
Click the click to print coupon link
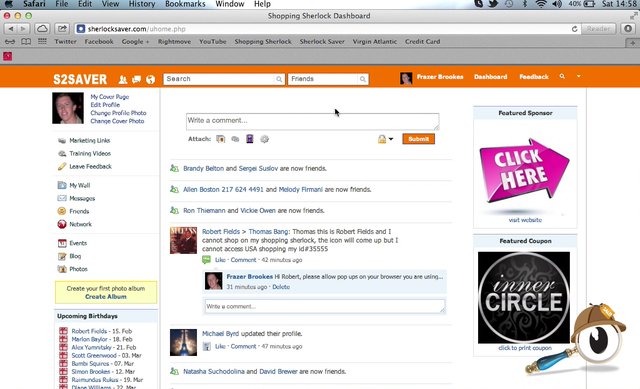[525, 348]
